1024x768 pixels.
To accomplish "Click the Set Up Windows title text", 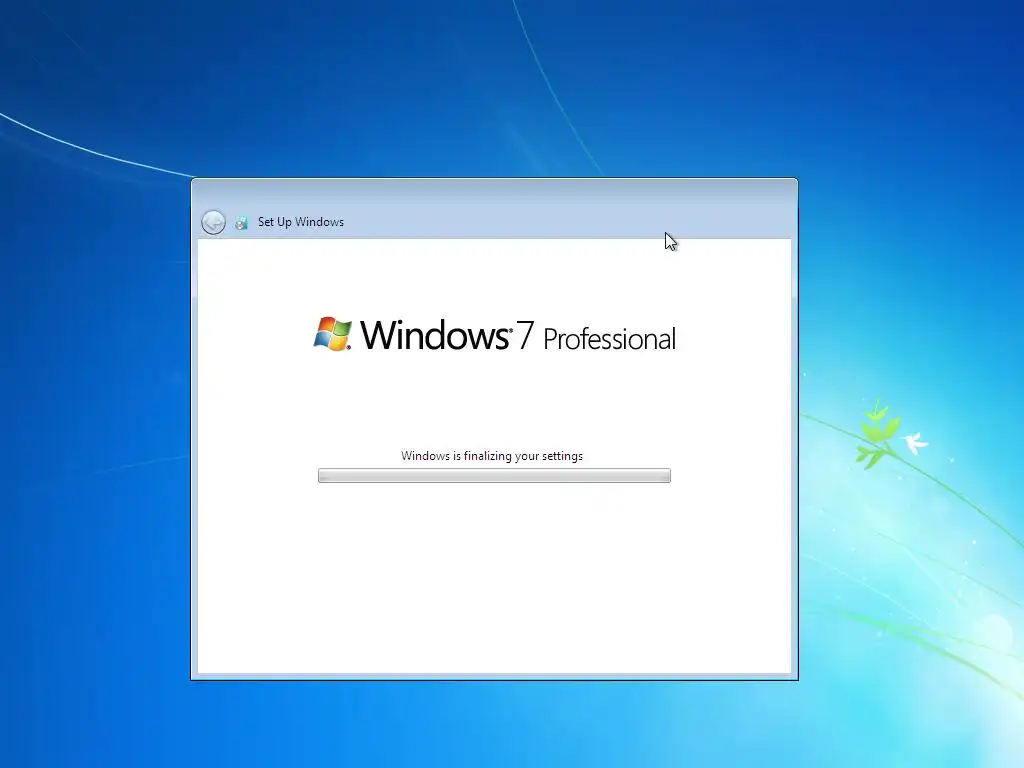I will tap(300, 222).
